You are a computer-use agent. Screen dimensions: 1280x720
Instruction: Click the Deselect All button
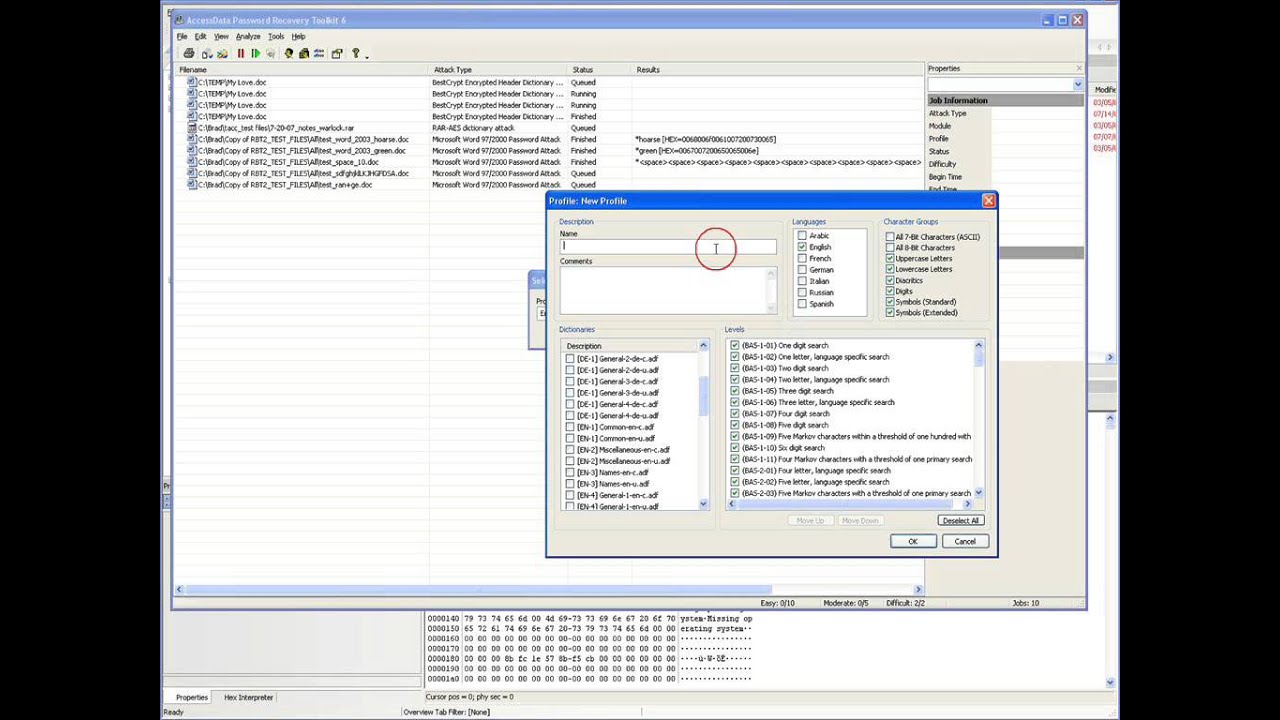(960, 520)
